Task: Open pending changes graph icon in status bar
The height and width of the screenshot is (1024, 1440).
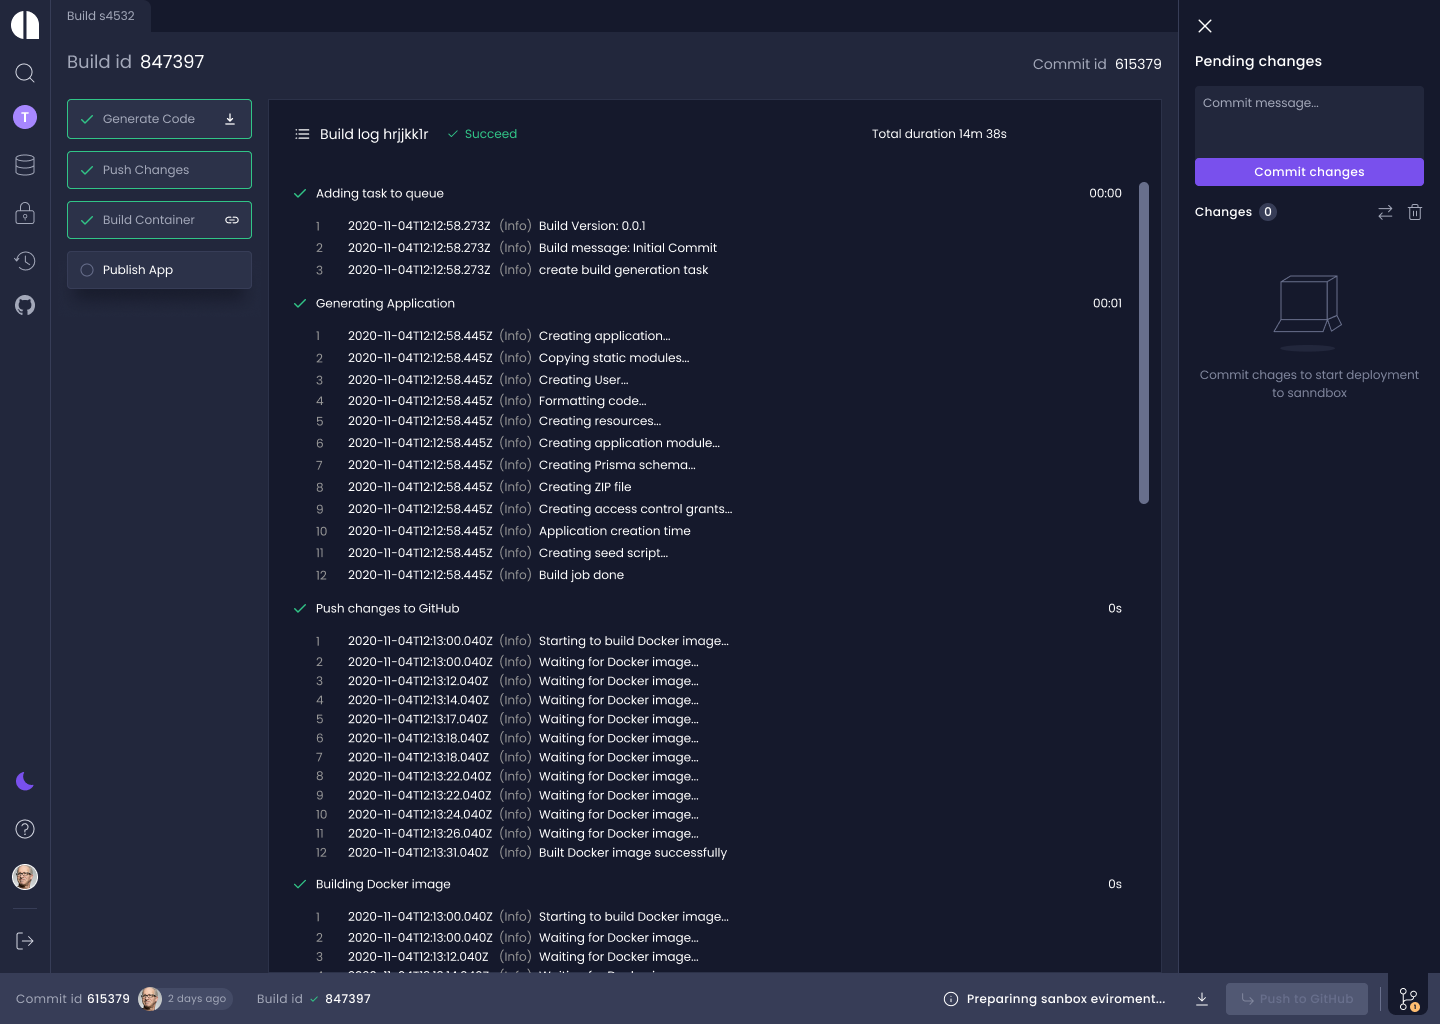Action: (x=1409, y=998)
